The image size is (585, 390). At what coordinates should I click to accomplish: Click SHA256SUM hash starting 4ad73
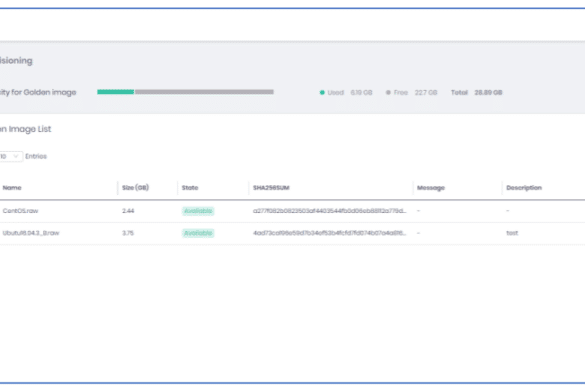coord(329,233)
